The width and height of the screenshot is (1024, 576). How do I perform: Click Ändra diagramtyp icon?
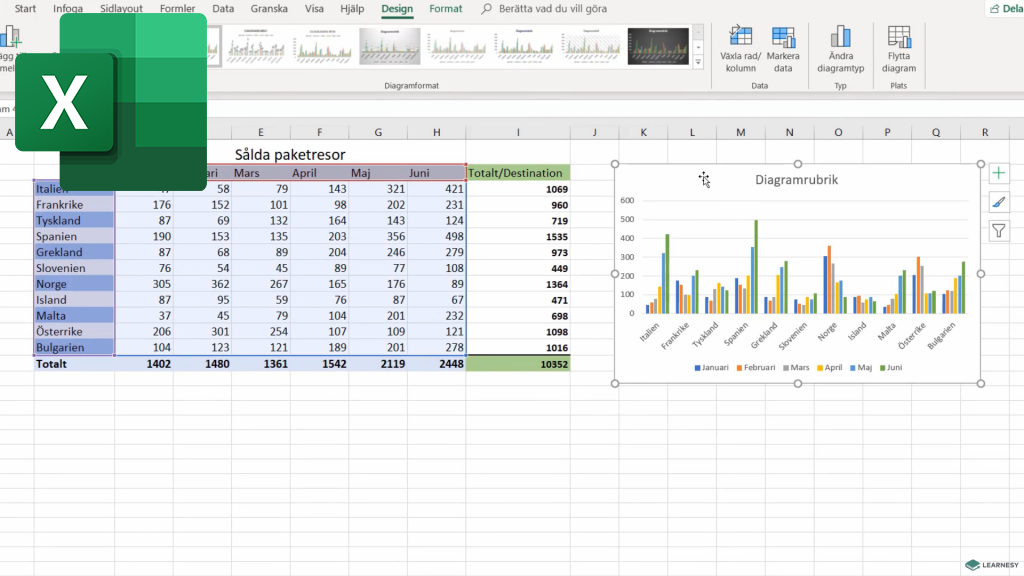pos(840,49)
